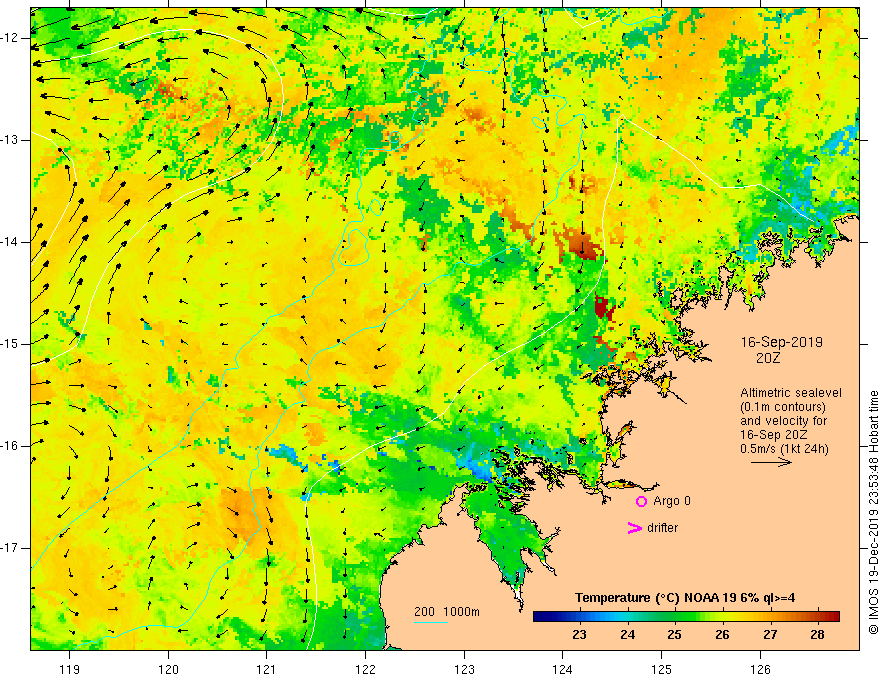Click the latitude label -12

tap(11, 38)
